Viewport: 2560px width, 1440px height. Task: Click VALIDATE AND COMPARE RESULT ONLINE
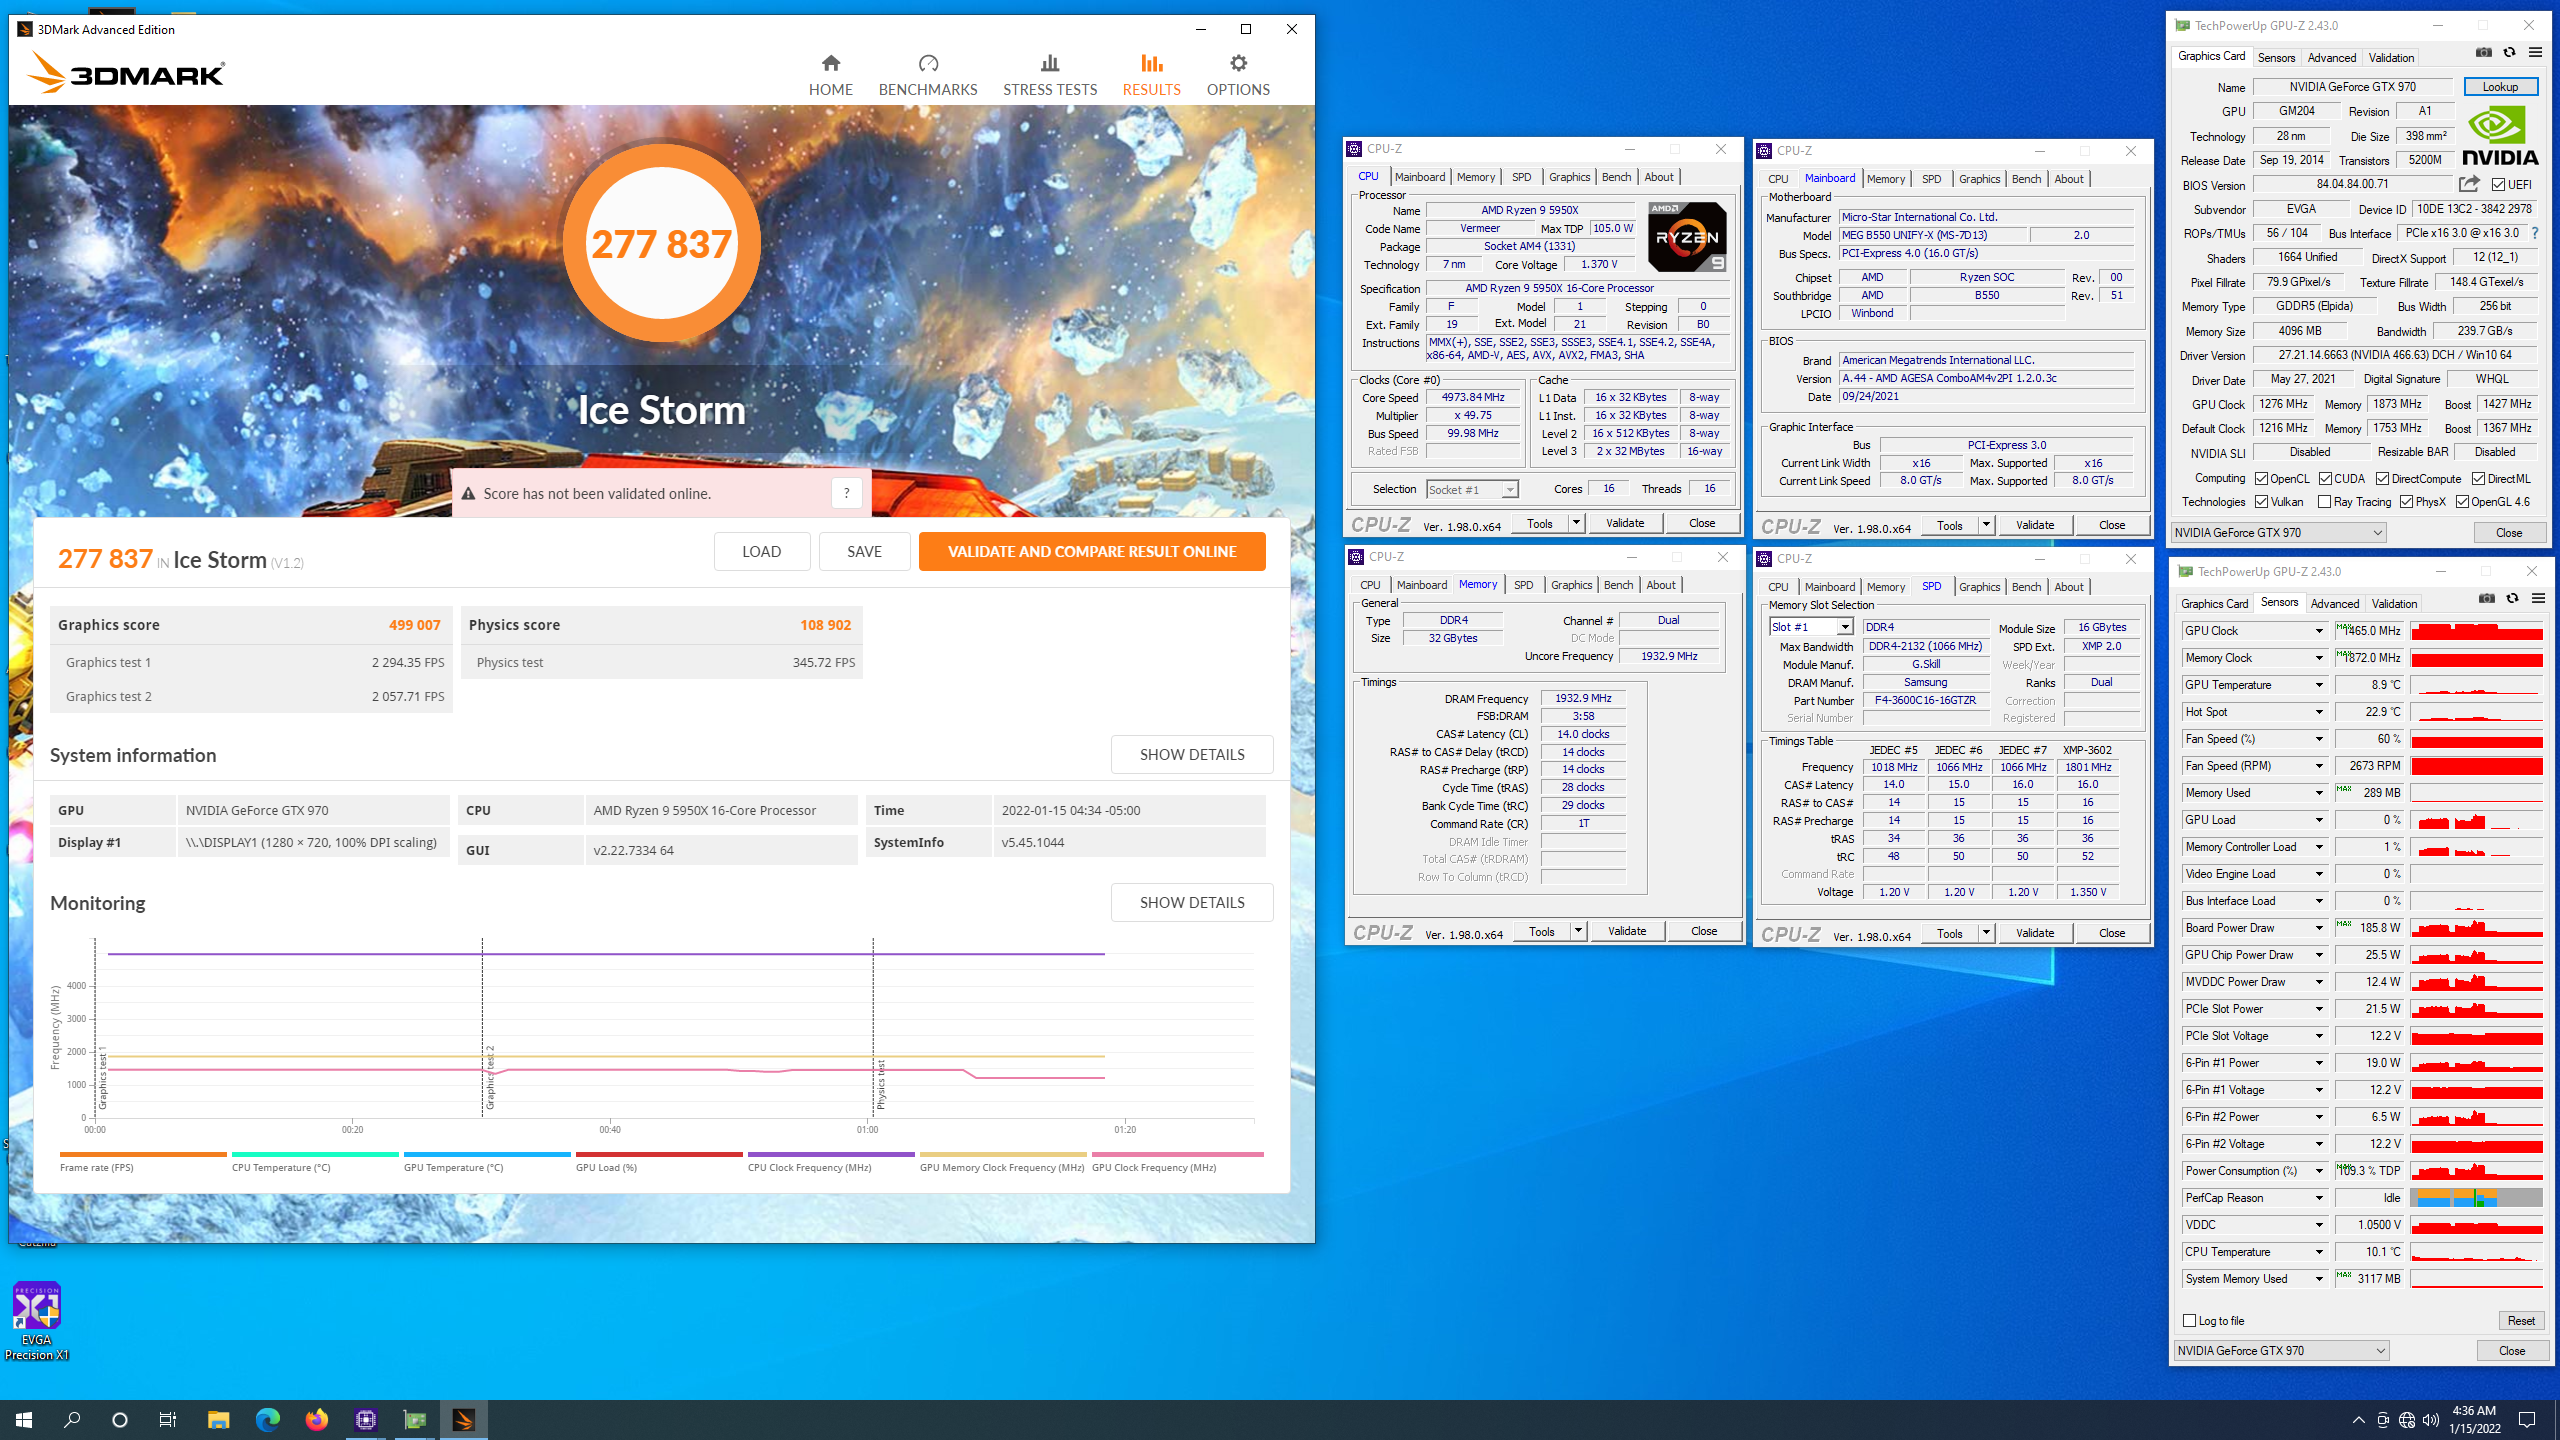pyautogui.click(x=1092, y=551)
